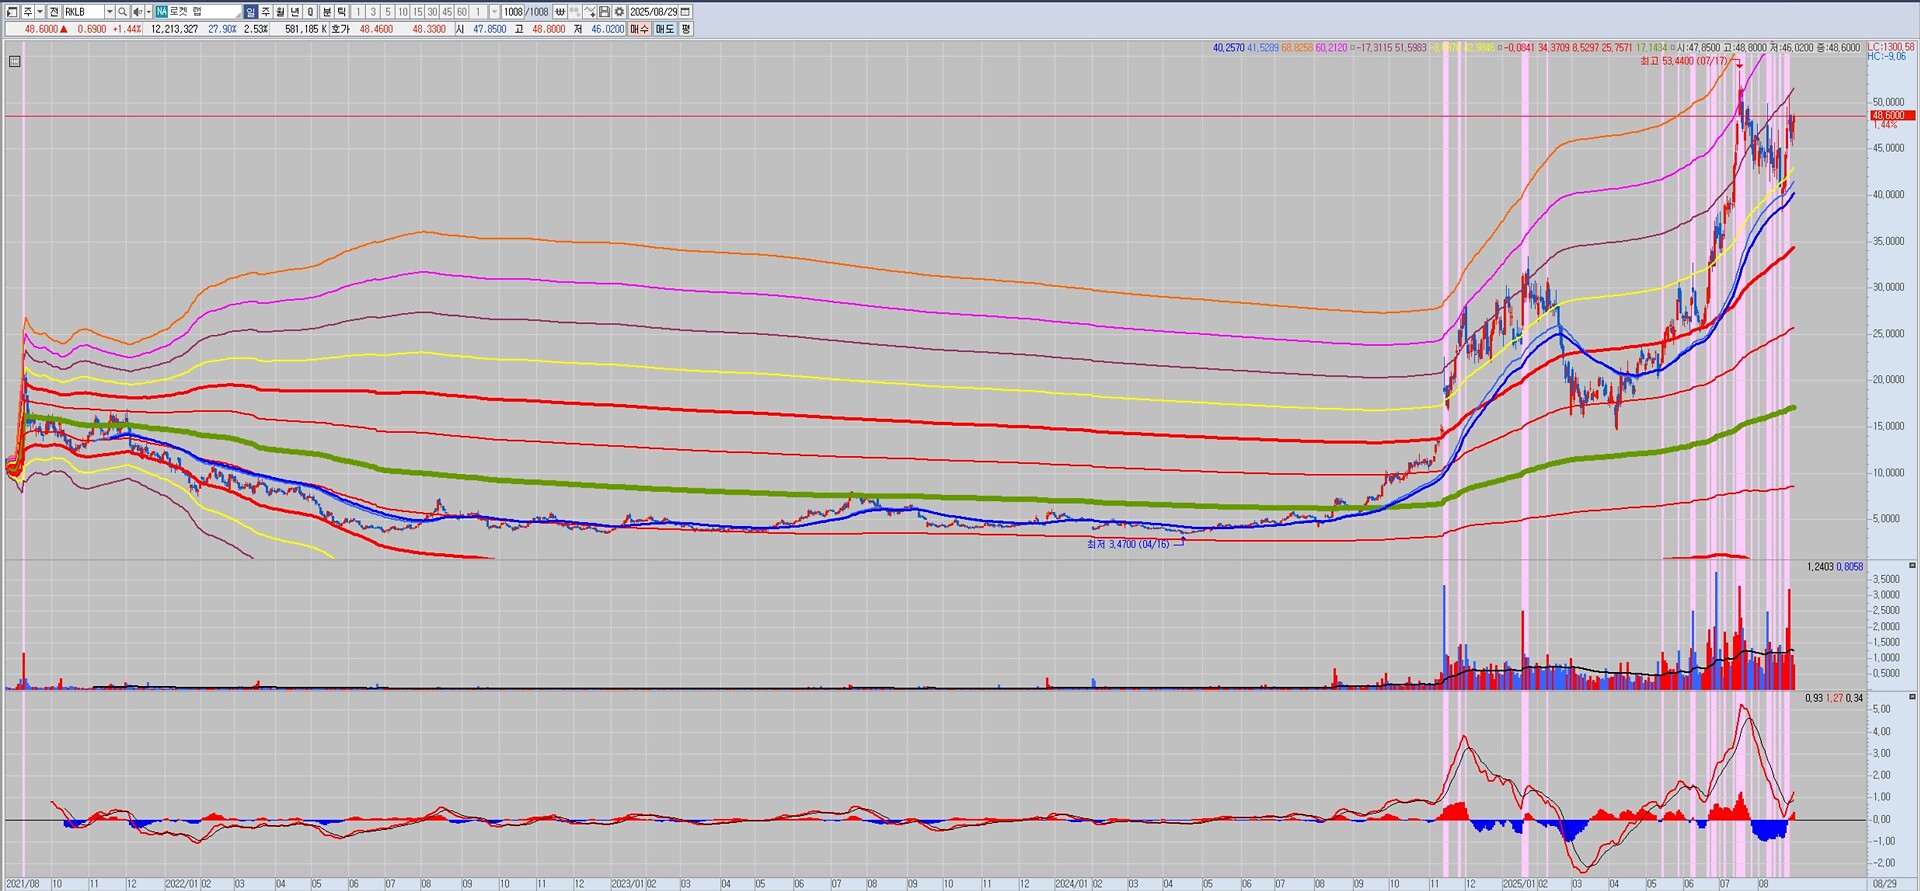Click the speaker sound alert icon
This screenshot has width=1920, height=891.
coord(137,12)
